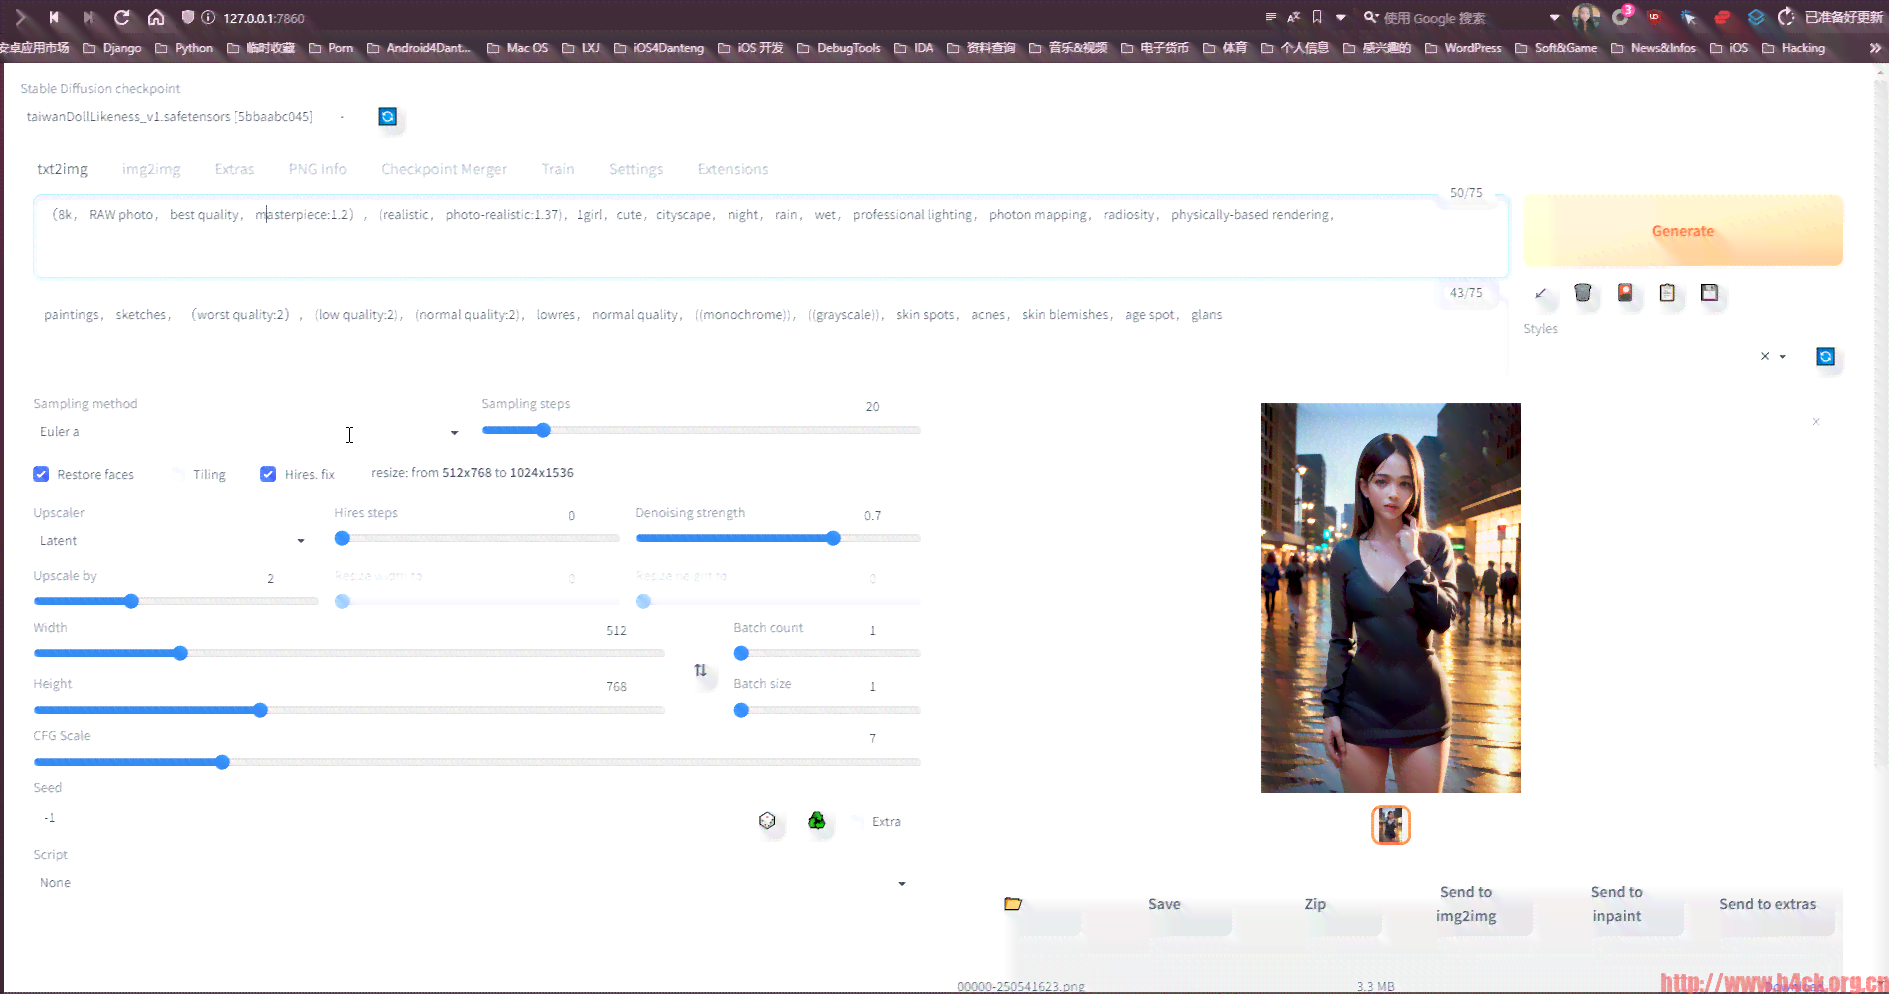This screenshot has height=994, width=1889.
Task: Adjust the Denoising strength slider
Action: pos(778,538)
